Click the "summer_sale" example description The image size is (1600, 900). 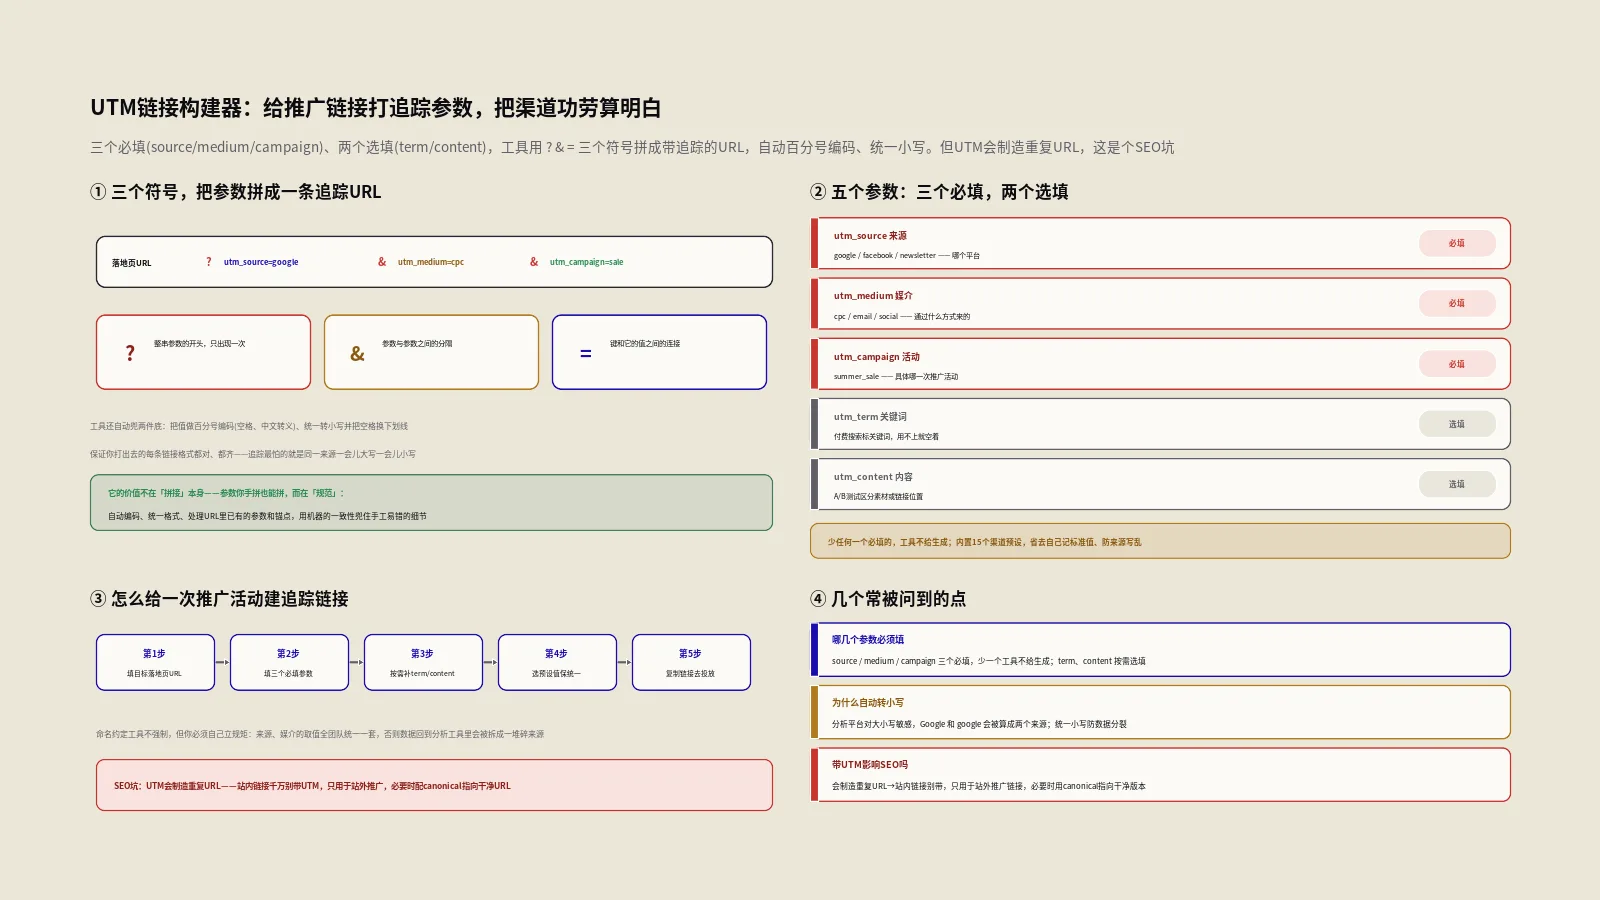tap(896, 377)
